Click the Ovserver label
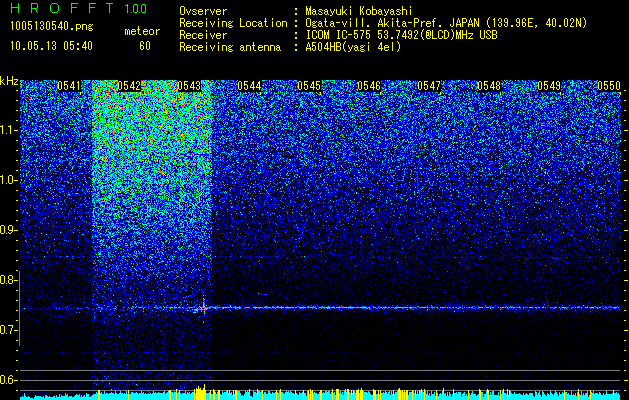Screen dimensions: 629x400 point(203,11)
